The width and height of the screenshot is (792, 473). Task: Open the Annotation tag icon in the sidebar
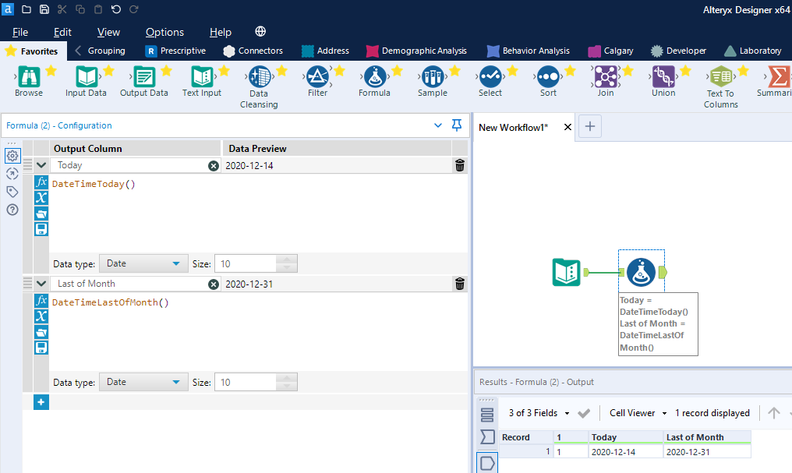[12, 192]
